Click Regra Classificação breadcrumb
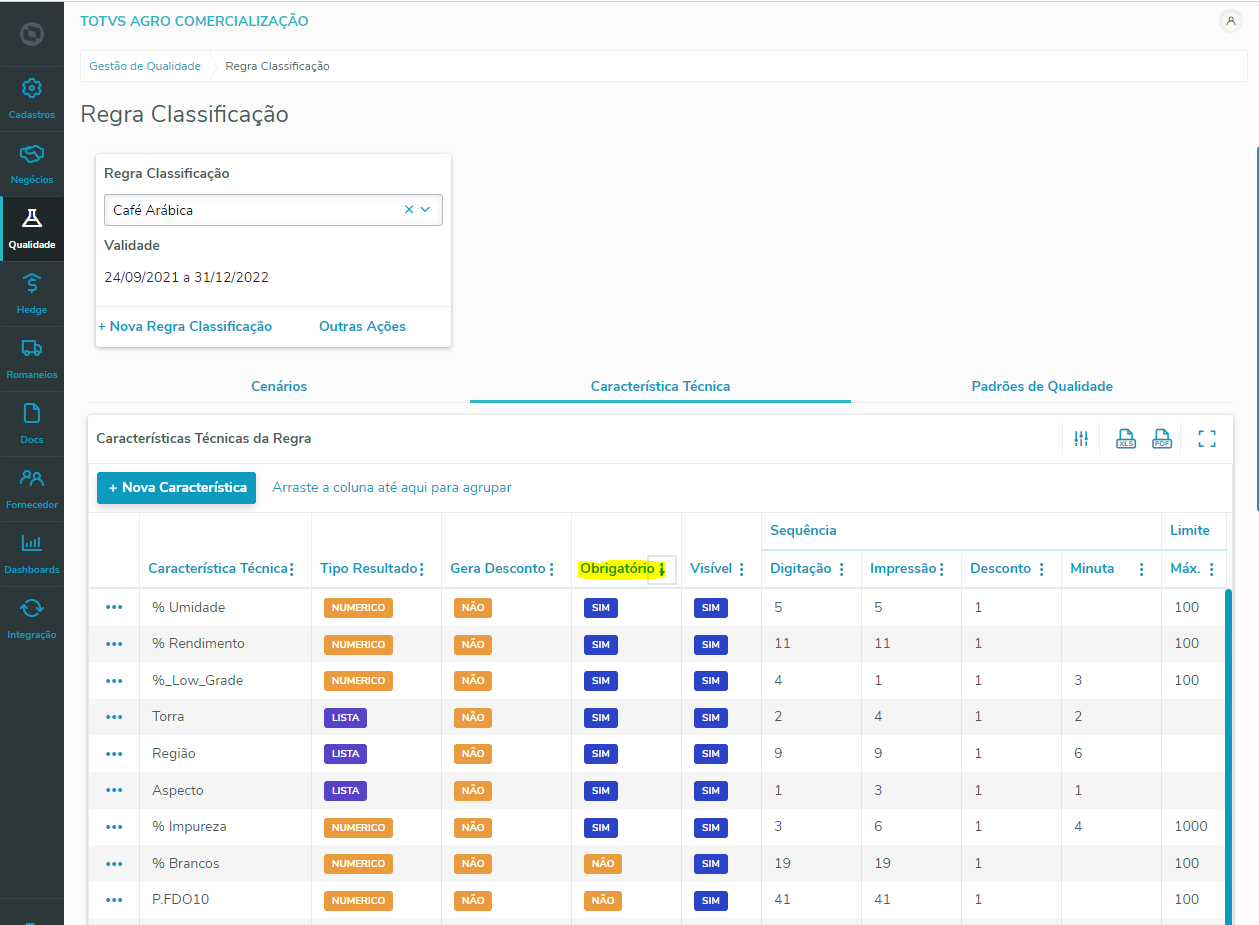 tap(277, 66)
